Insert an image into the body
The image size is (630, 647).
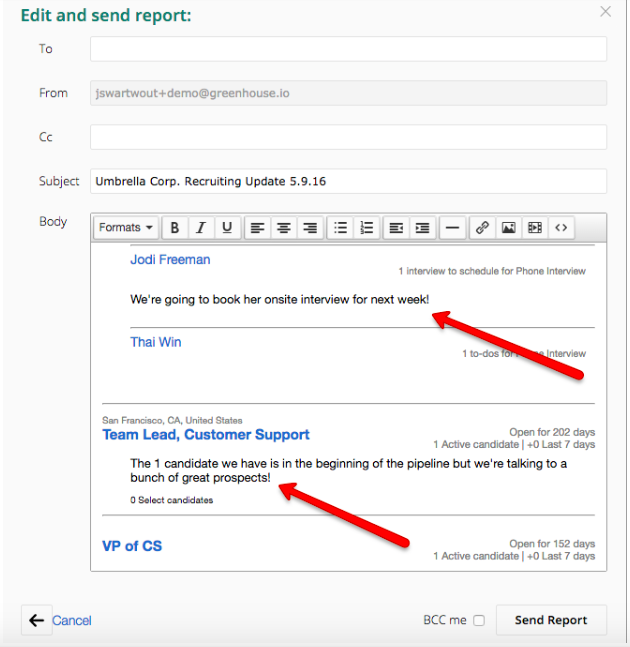(509, 227)
